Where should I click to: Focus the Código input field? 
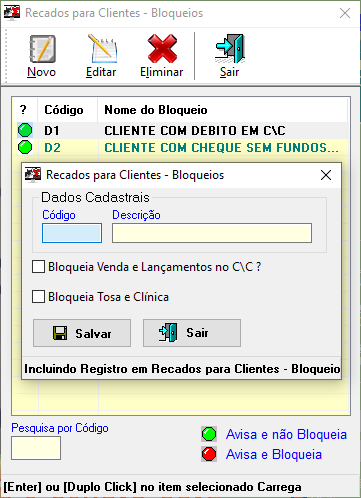pos(72,233)
